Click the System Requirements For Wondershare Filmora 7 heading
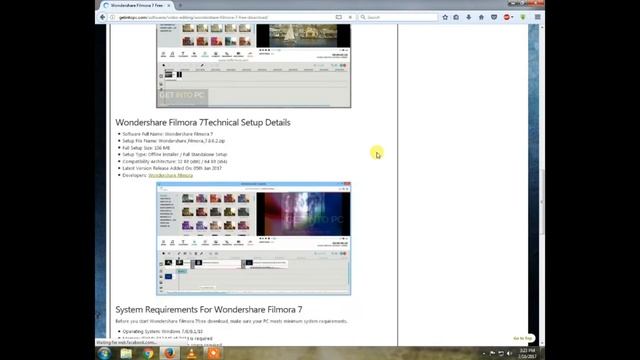The image size is (640, 360). click(x=209, y=310)
